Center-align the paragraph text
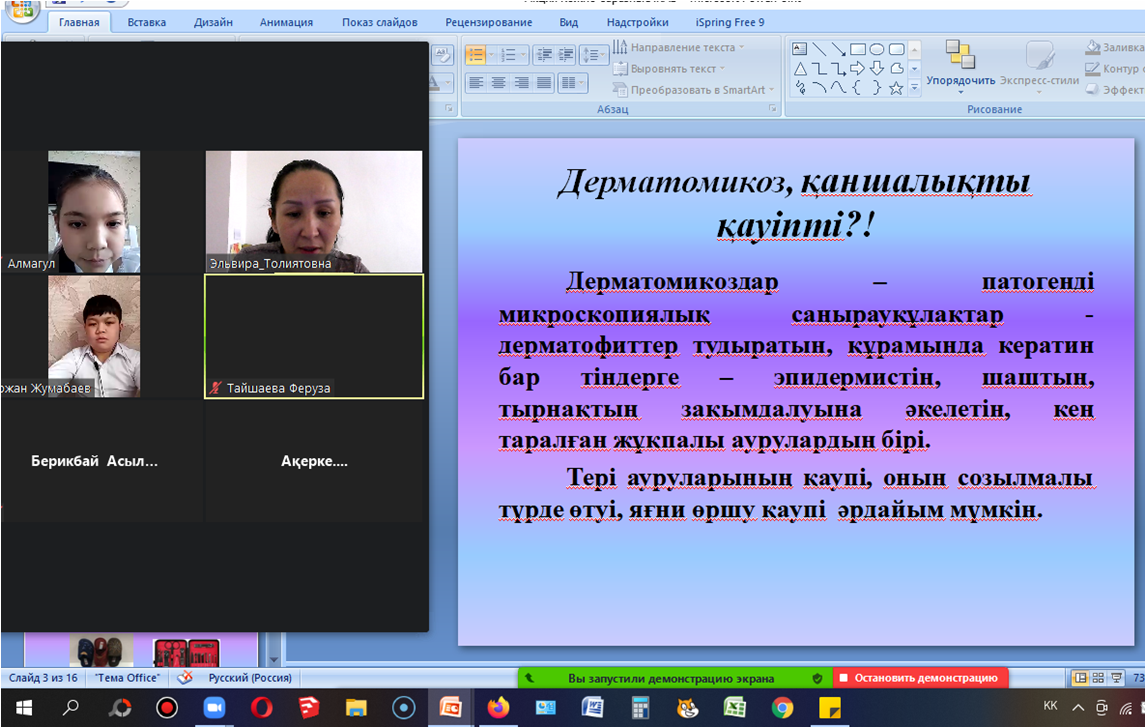Screen dimensions: 1146x728 click(x=498, y=83)
